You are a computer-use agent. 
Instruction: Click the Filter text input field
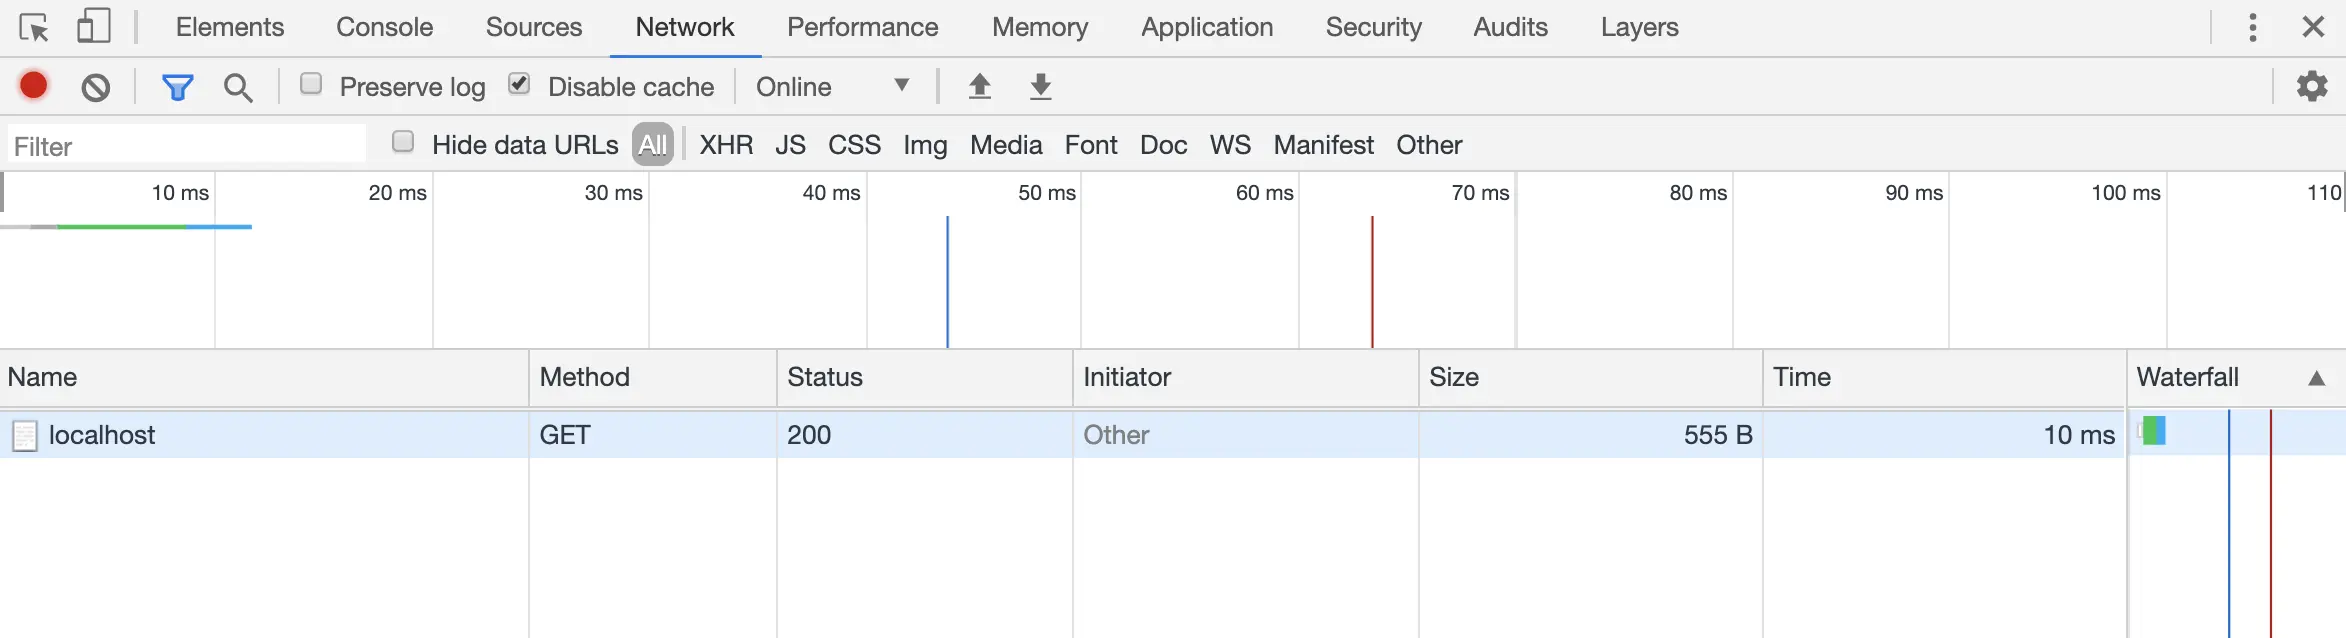coord(186,146)
